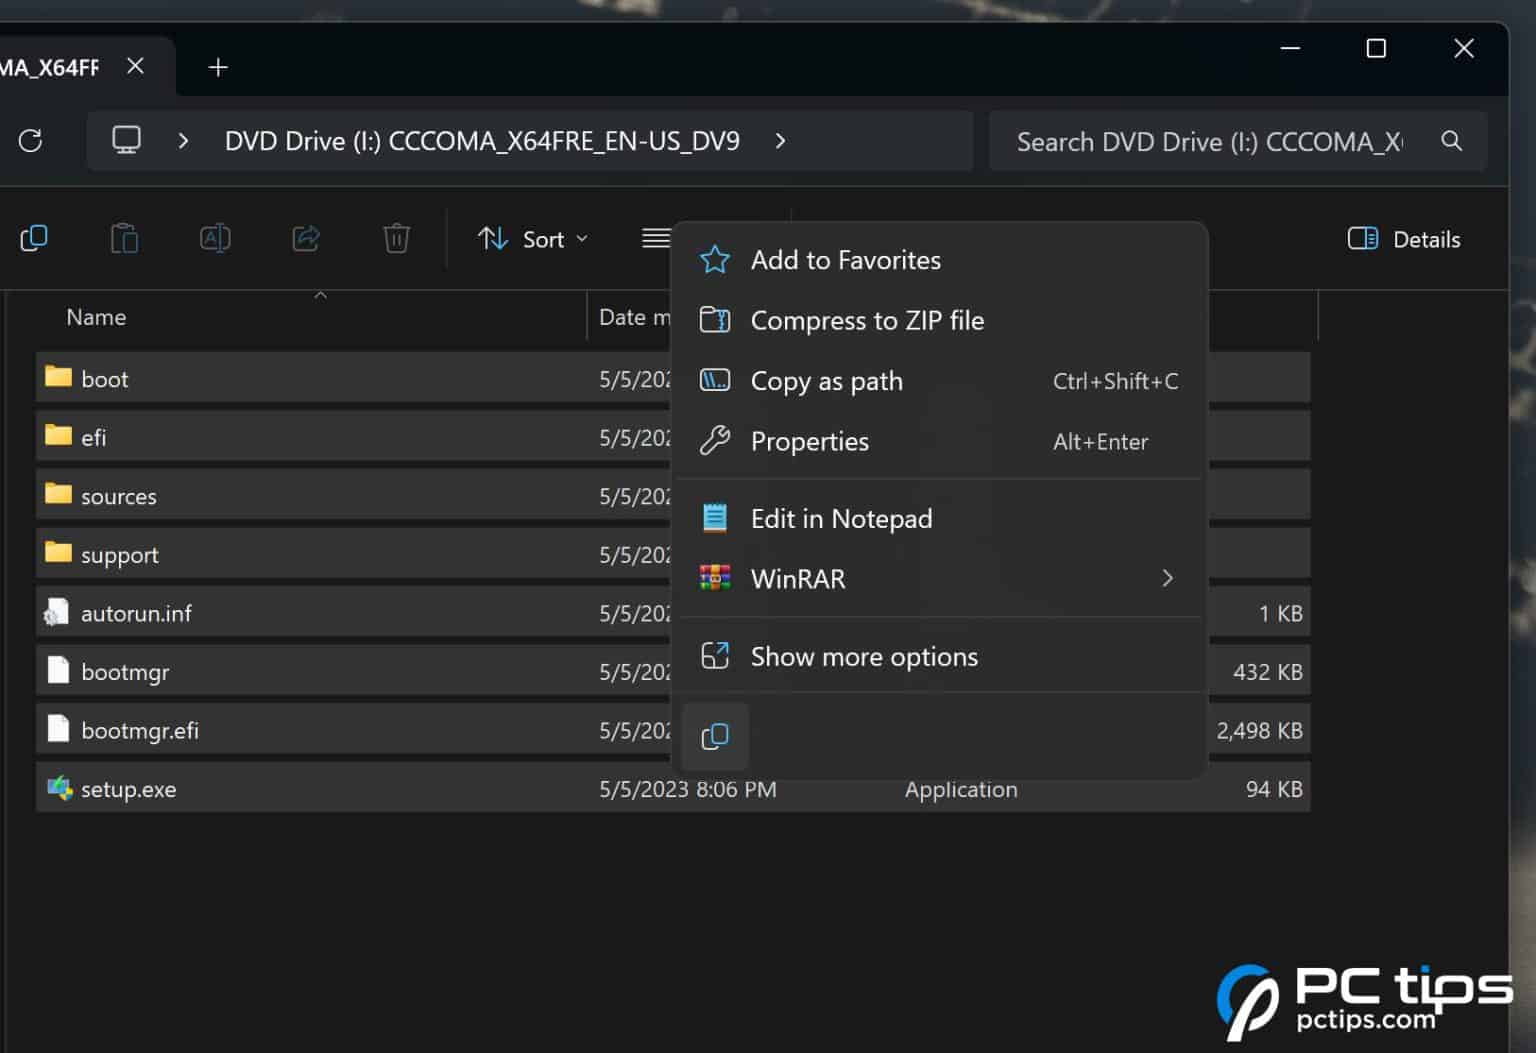Select the Rename icon on the toolbar
The image size is (1536, 1053).
tap(214, 238)
